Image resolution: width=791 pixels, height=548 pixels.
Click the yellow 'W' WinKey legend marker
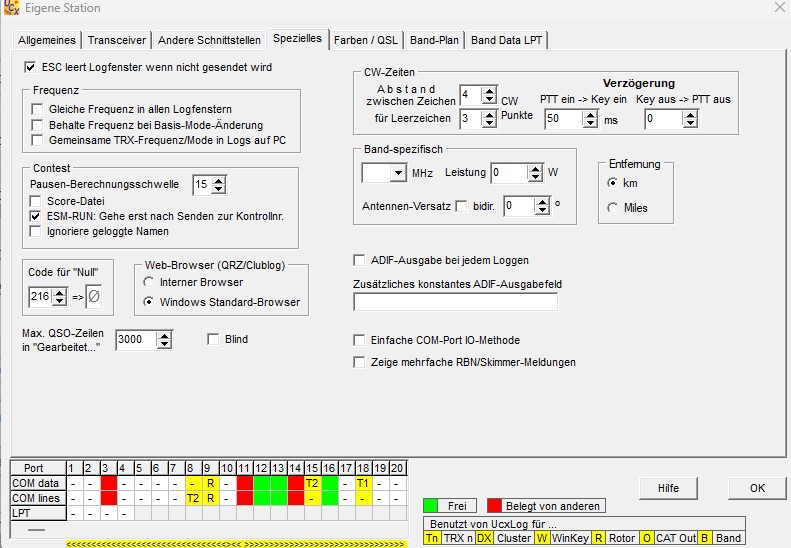[x=541, y=537]
